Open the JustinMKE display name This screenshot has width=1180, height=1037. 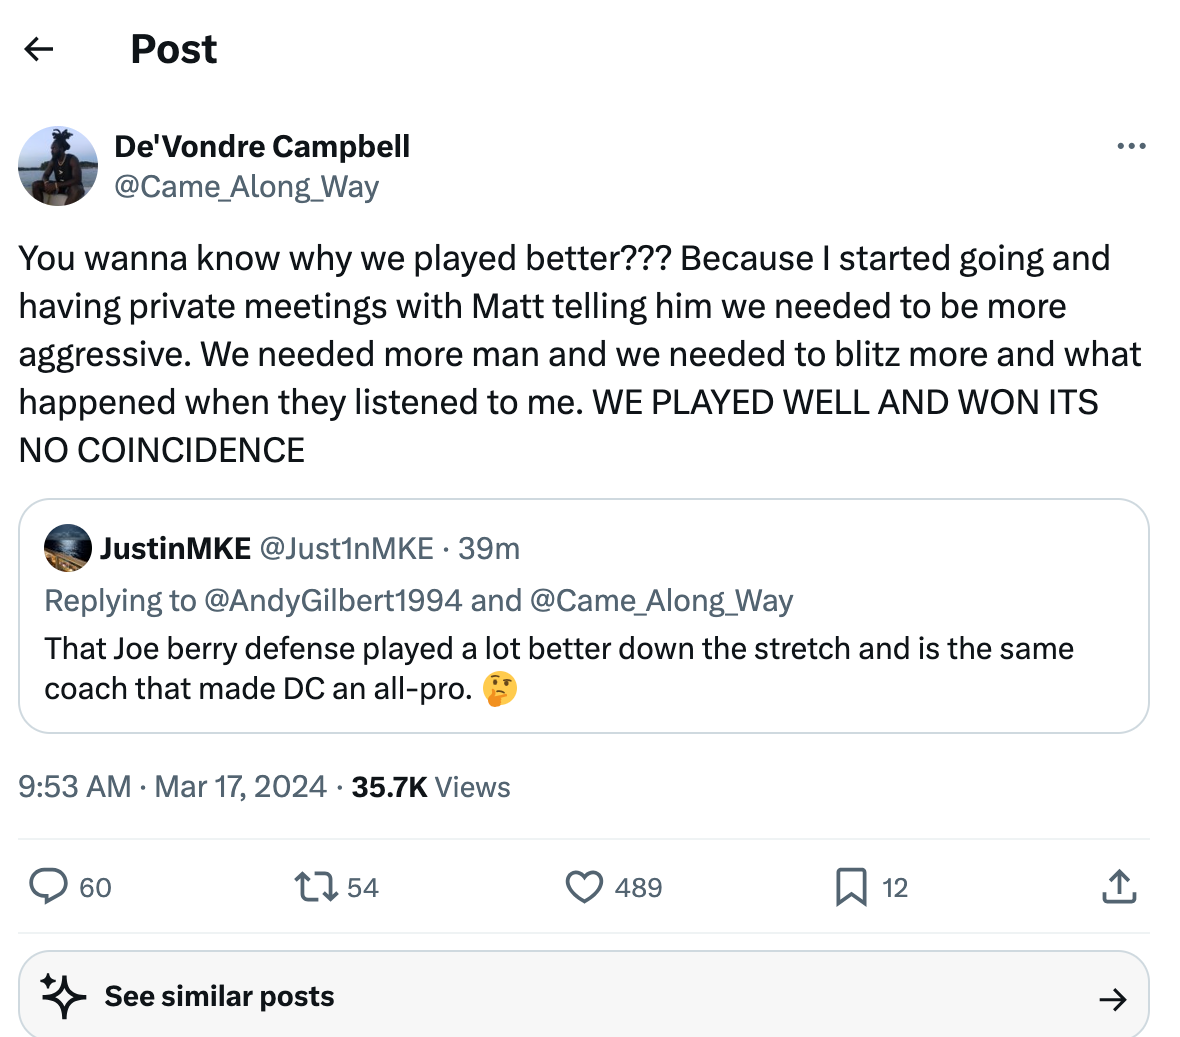[176, 548]
